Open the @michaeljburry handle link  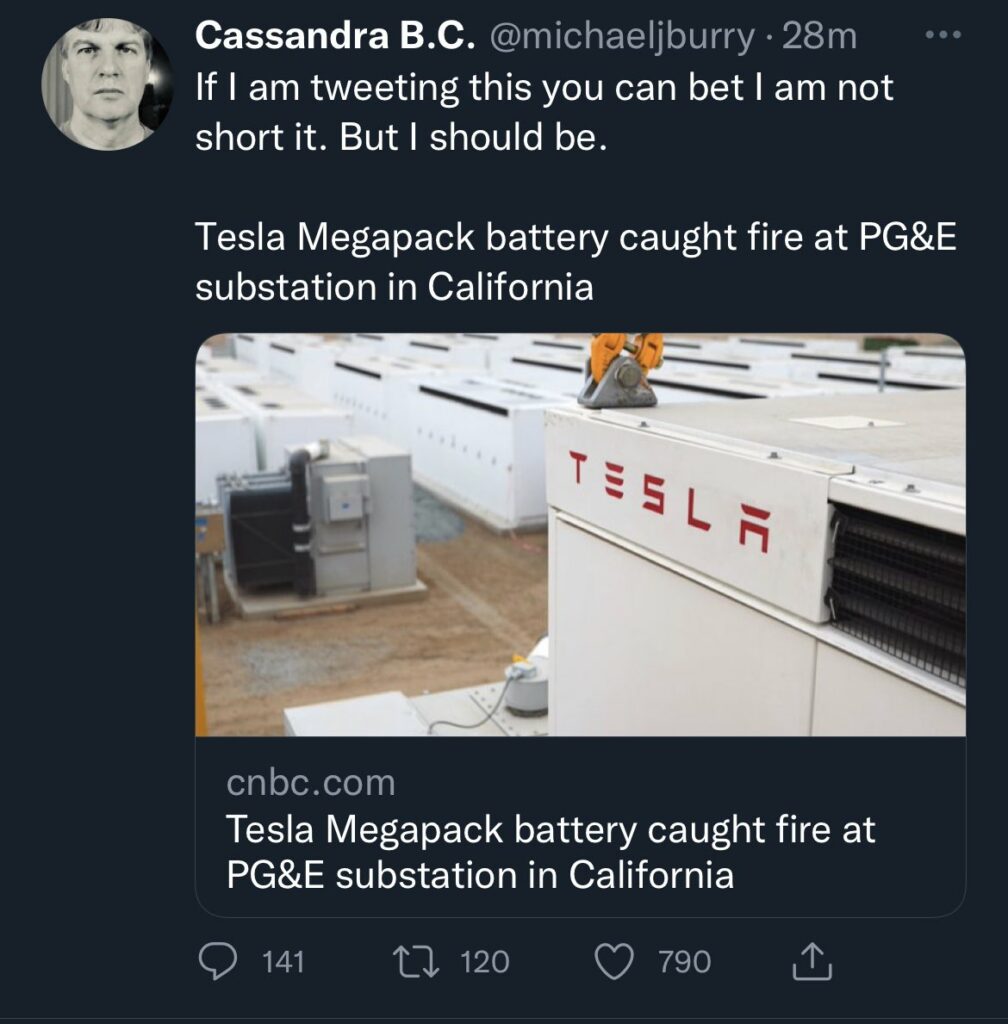(622, 37)
